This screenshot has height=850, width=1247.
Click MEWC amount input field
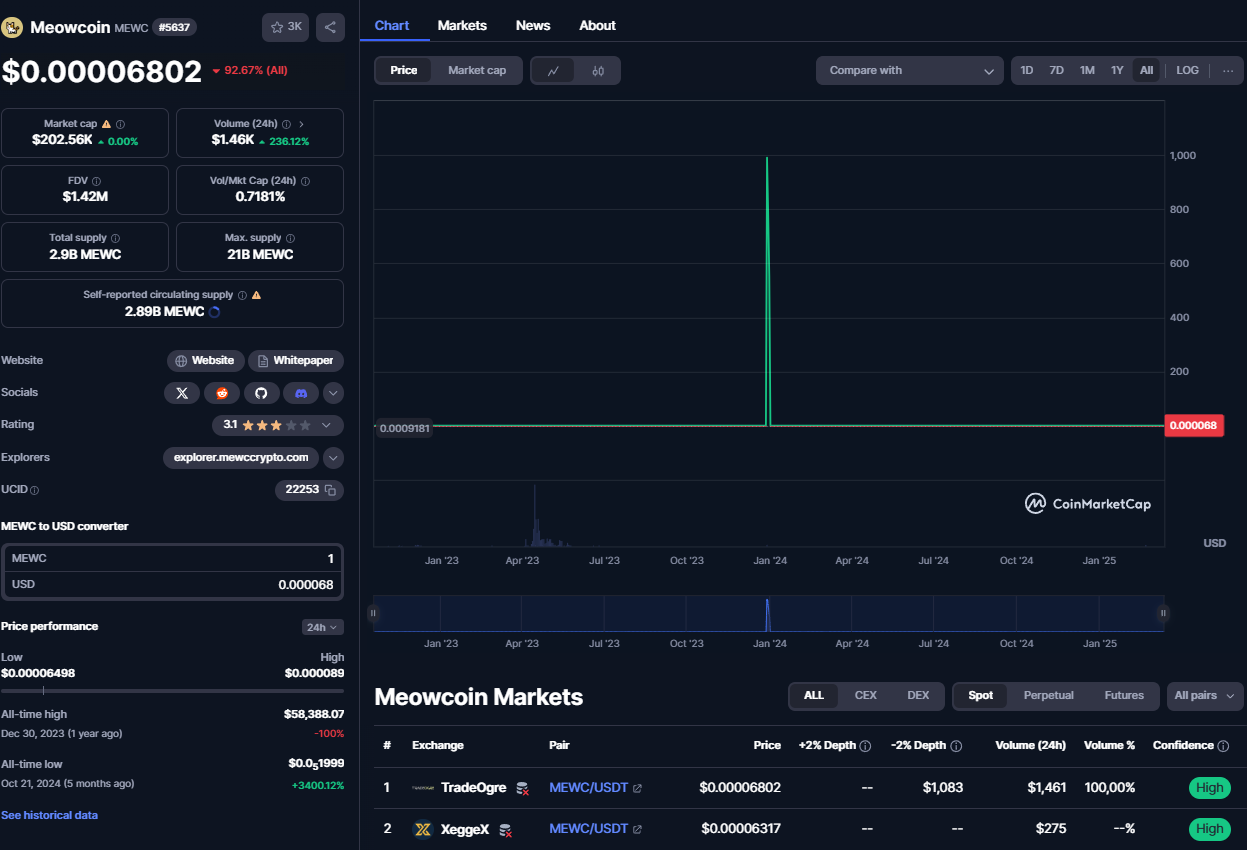(172, 558)
